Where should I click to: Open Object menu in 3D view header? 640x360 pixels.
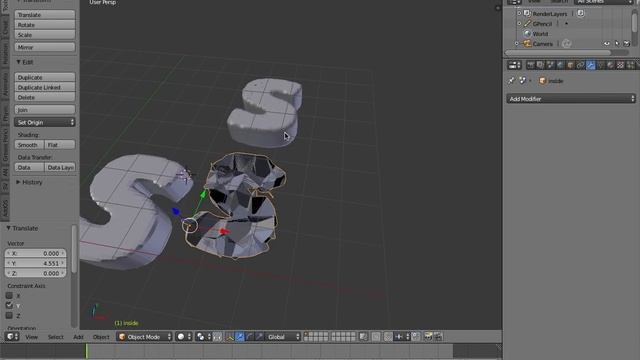click(x=101, y=337)
